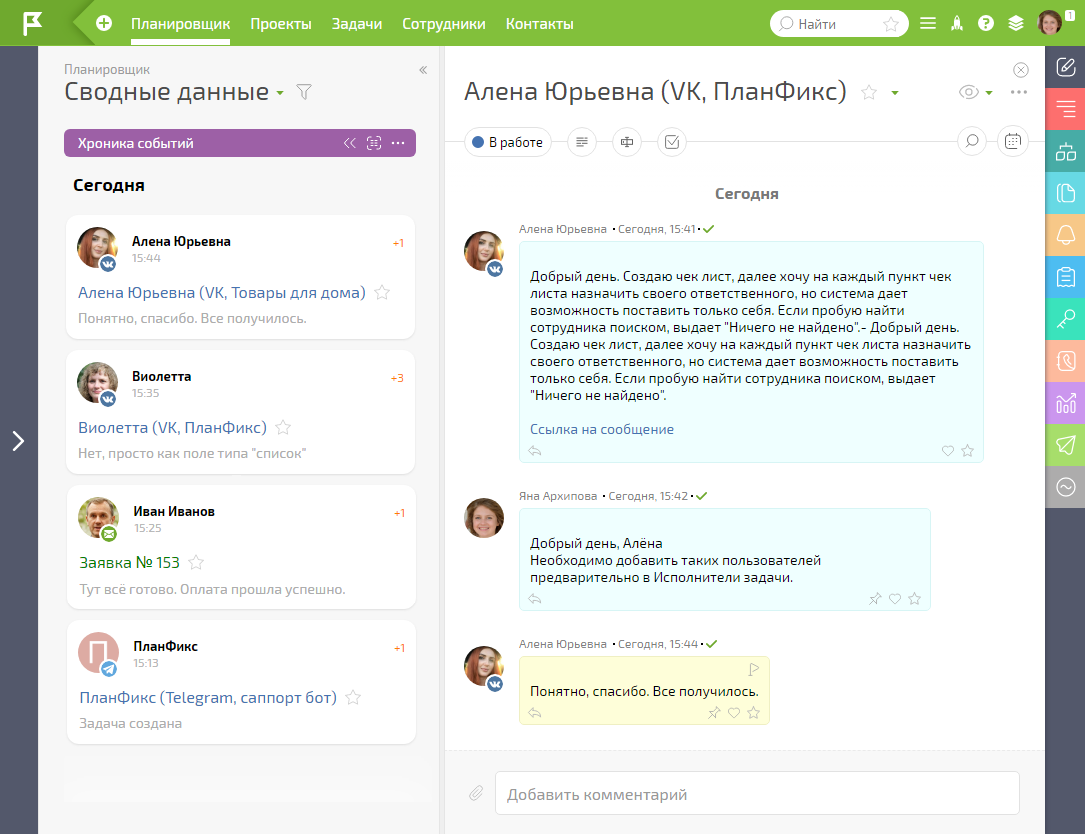Reply to the Яна Архипова message

click(x=535, y=599)
